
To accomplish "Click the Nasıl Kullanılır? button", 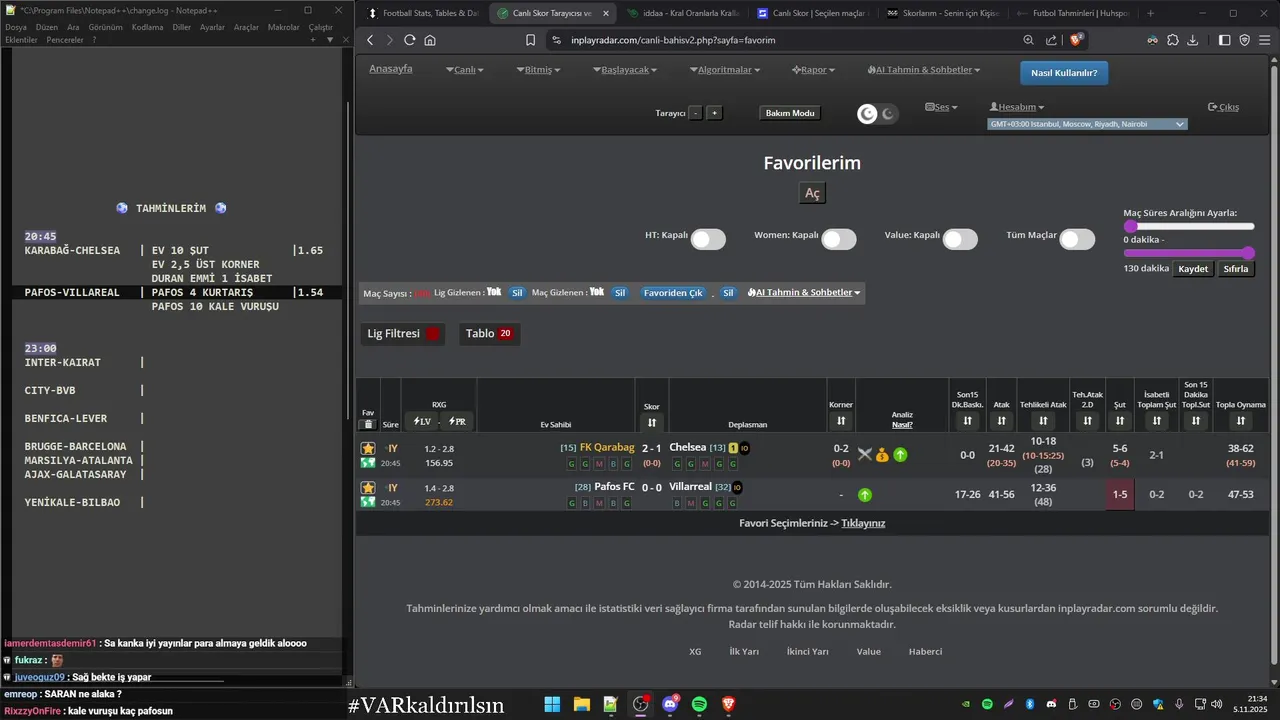I will [1064, 73].
